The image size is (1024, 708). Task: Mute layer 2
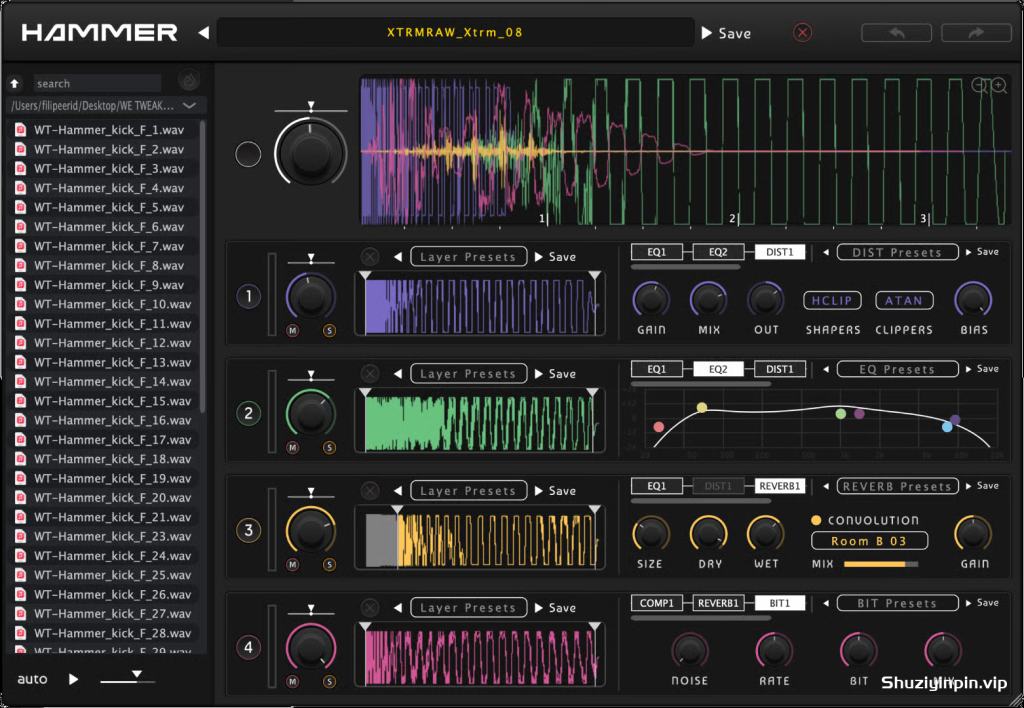click(293, 447)
